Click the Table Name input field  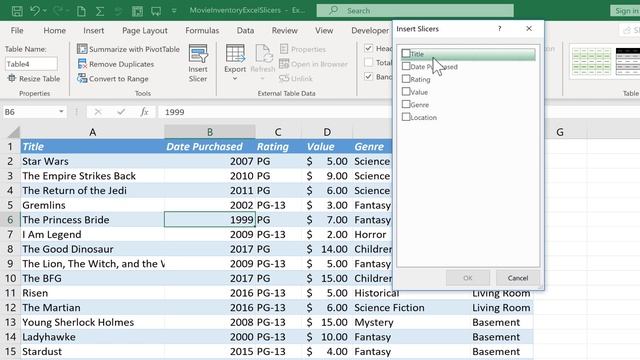pyautogui.click(x=31, y=64)
